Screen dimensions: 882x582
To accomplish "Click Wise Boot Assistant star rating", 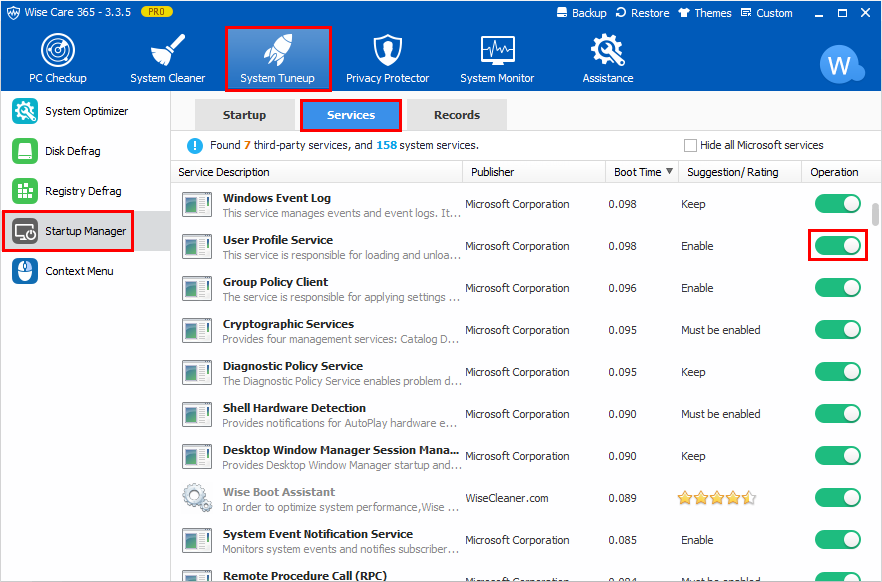I will coord(717,498).
